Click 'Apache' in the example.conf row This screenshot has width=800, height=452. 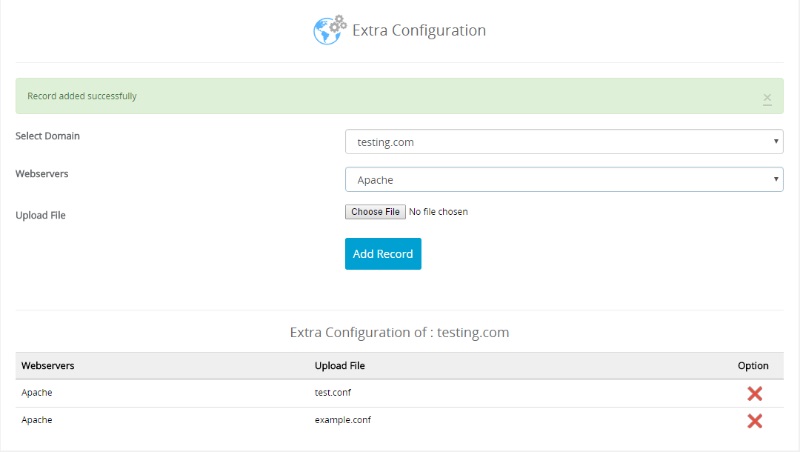click(x=37, y=420)
